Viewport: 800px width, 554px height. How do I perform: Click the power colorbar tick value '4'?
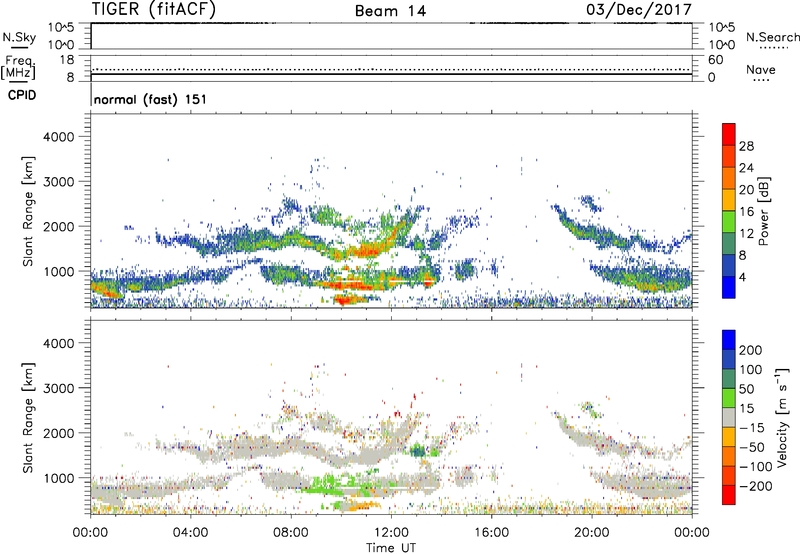[x=743, y=277]
